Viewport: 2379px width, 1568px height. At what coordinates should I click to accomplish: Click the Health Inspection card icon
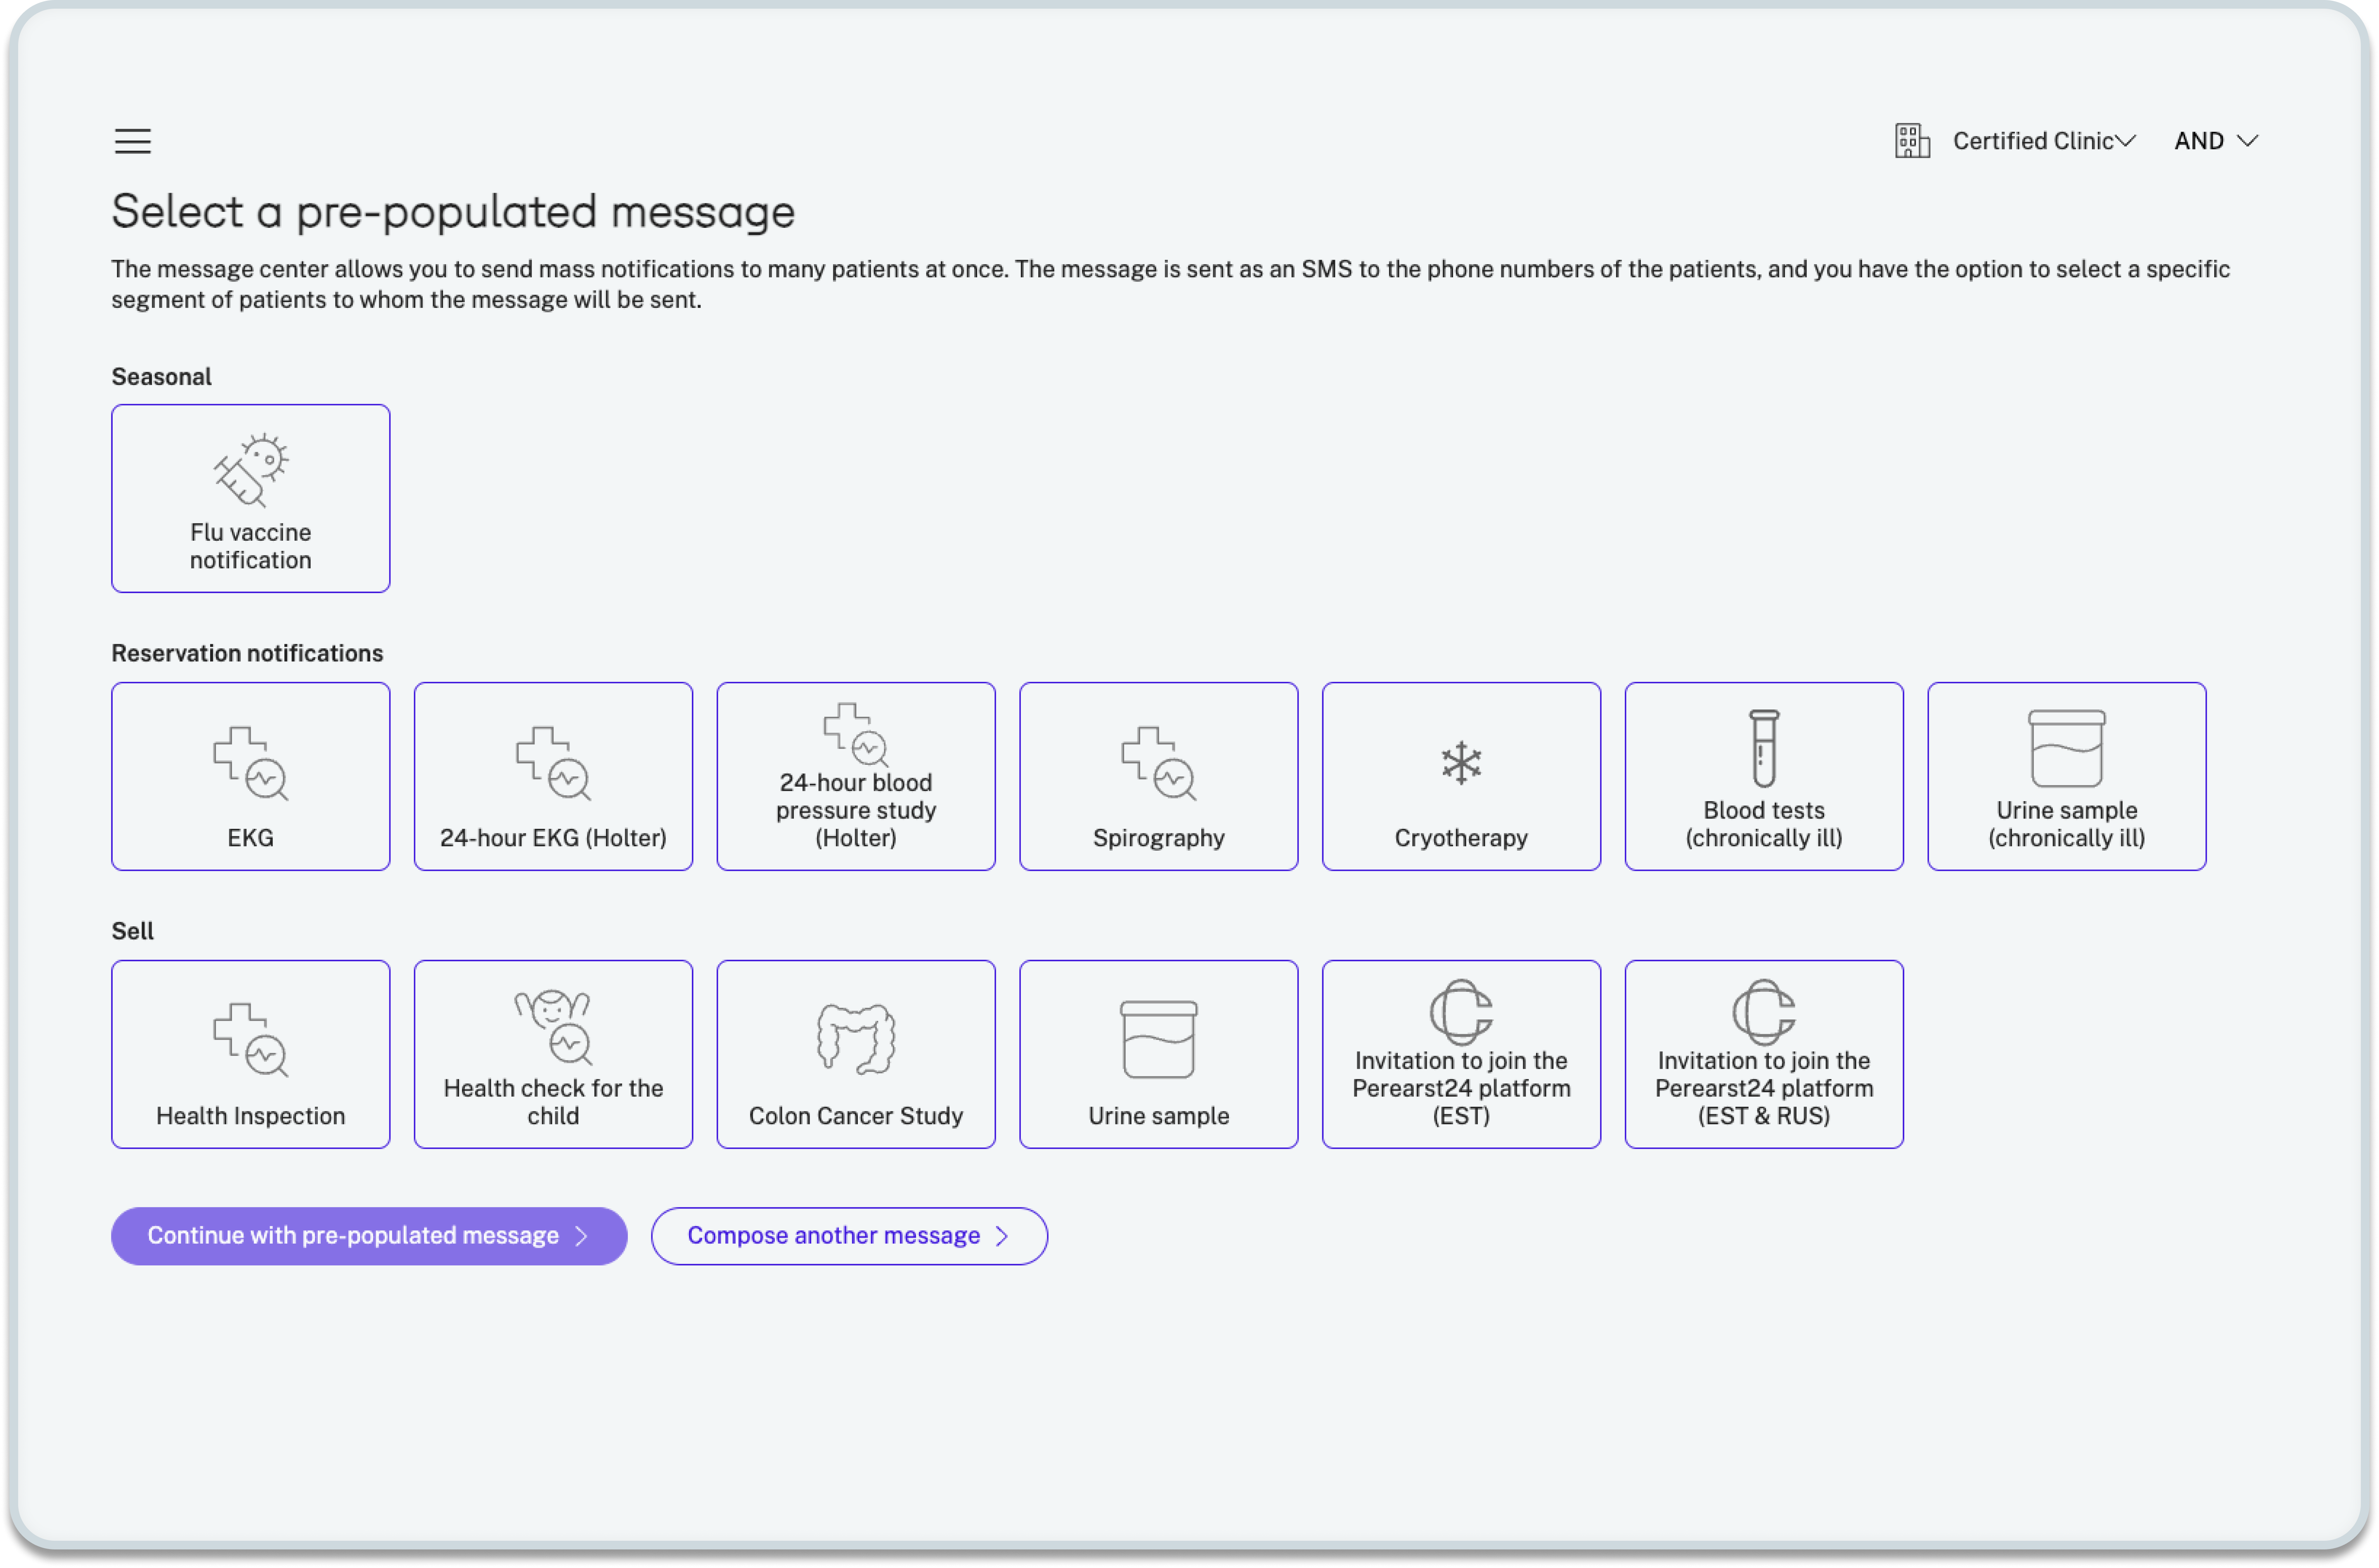[x=250, y=1040]
